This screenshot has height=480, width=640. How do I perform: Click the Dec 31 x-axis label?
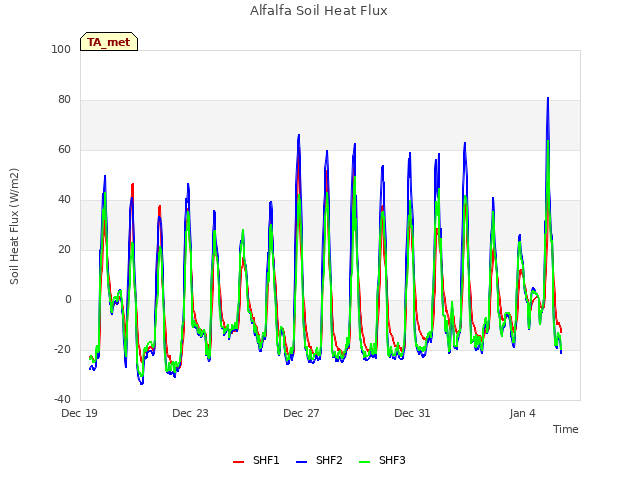412,413
